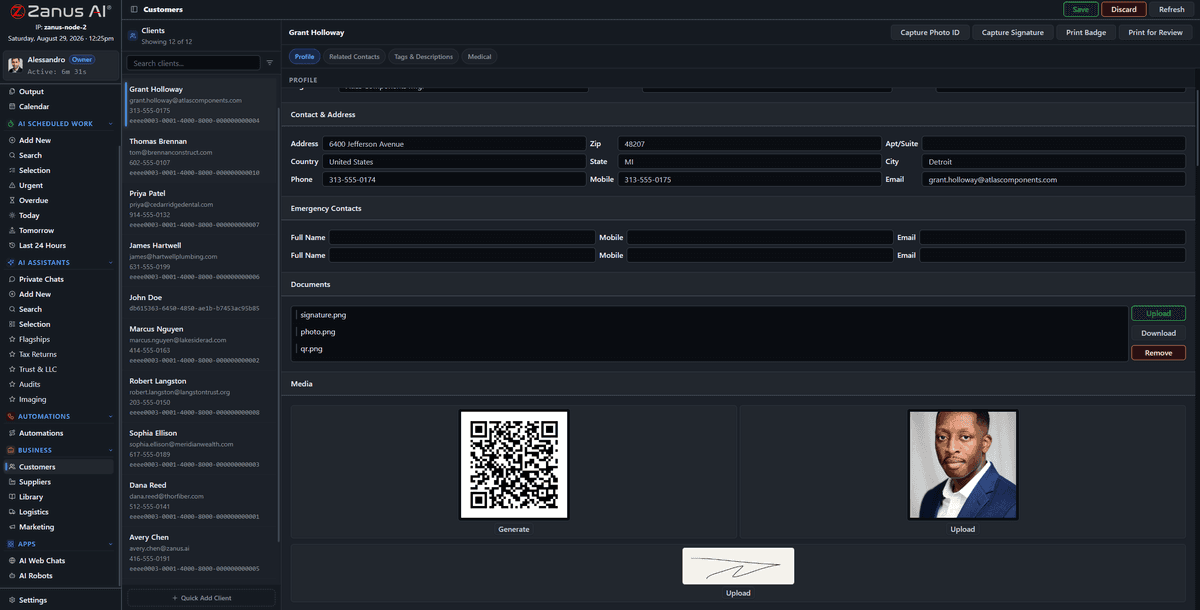The image size is (1200, 610).
Task: Go to Marketing section
Action: pyautogui.click(x=37, y=527)
